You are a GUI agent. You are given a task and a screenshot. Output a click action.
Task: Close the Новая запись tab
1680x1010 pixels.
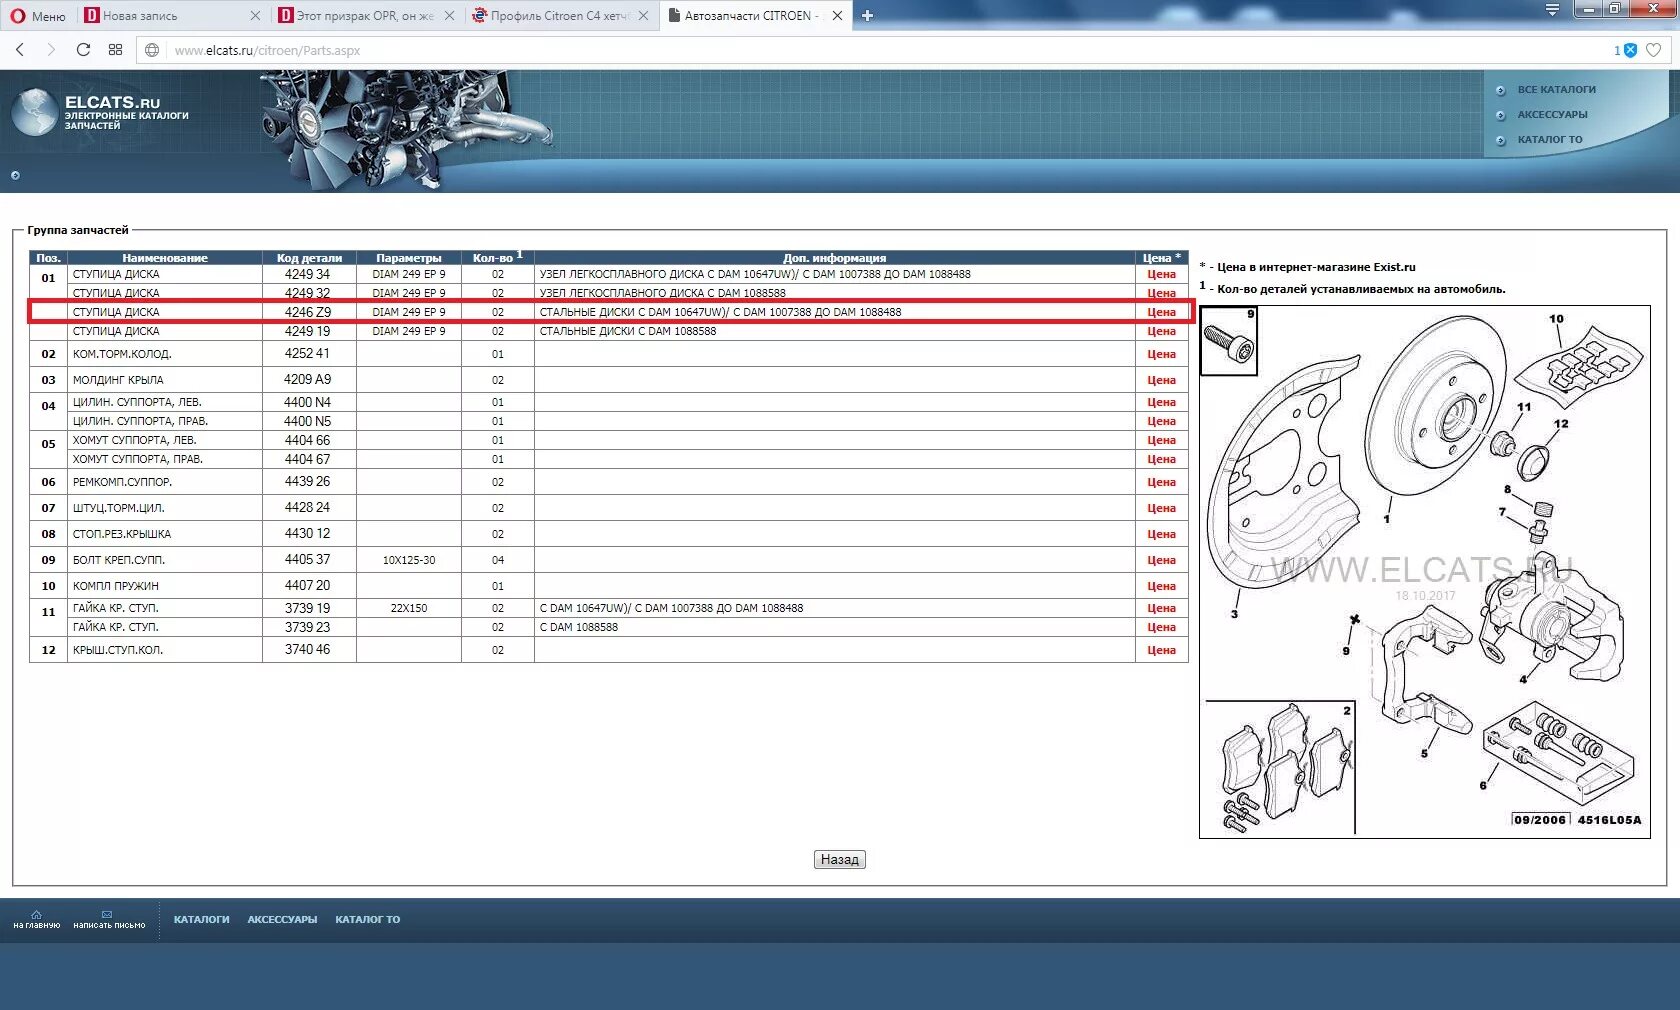(255, 16)
